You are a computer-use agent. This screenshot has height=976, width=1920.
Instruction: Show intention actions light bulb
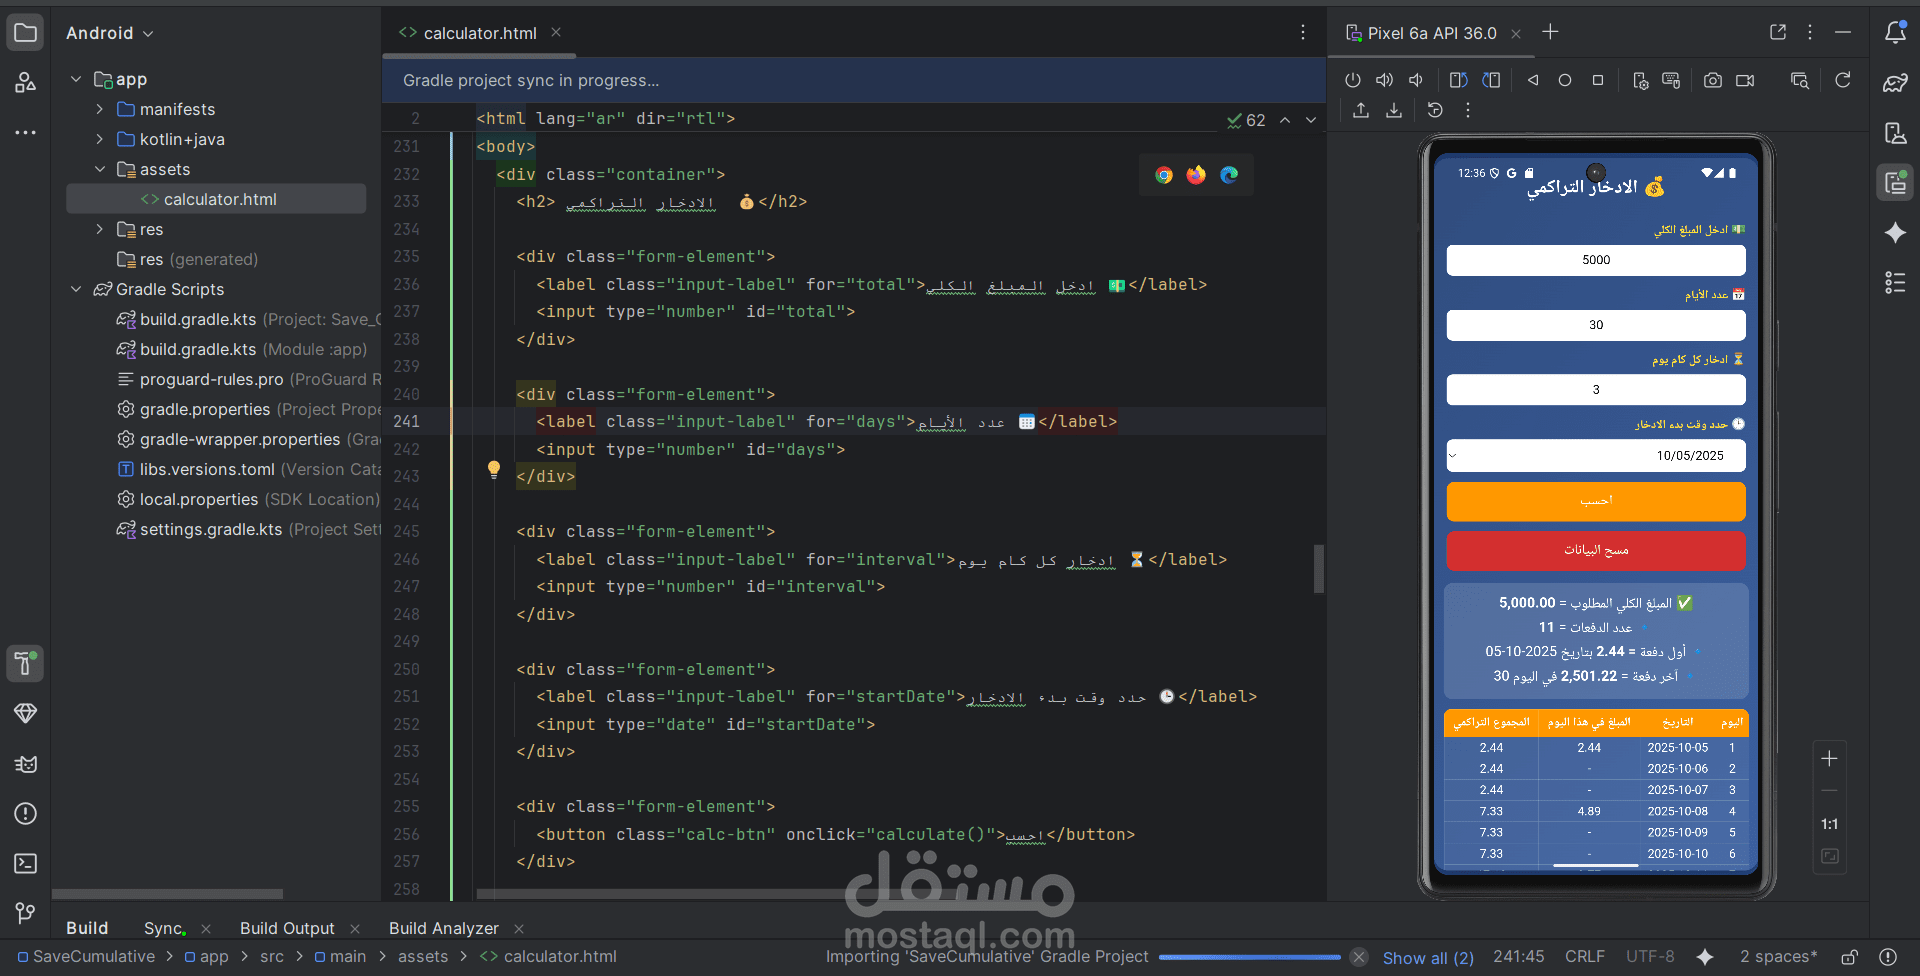point(493,470)
